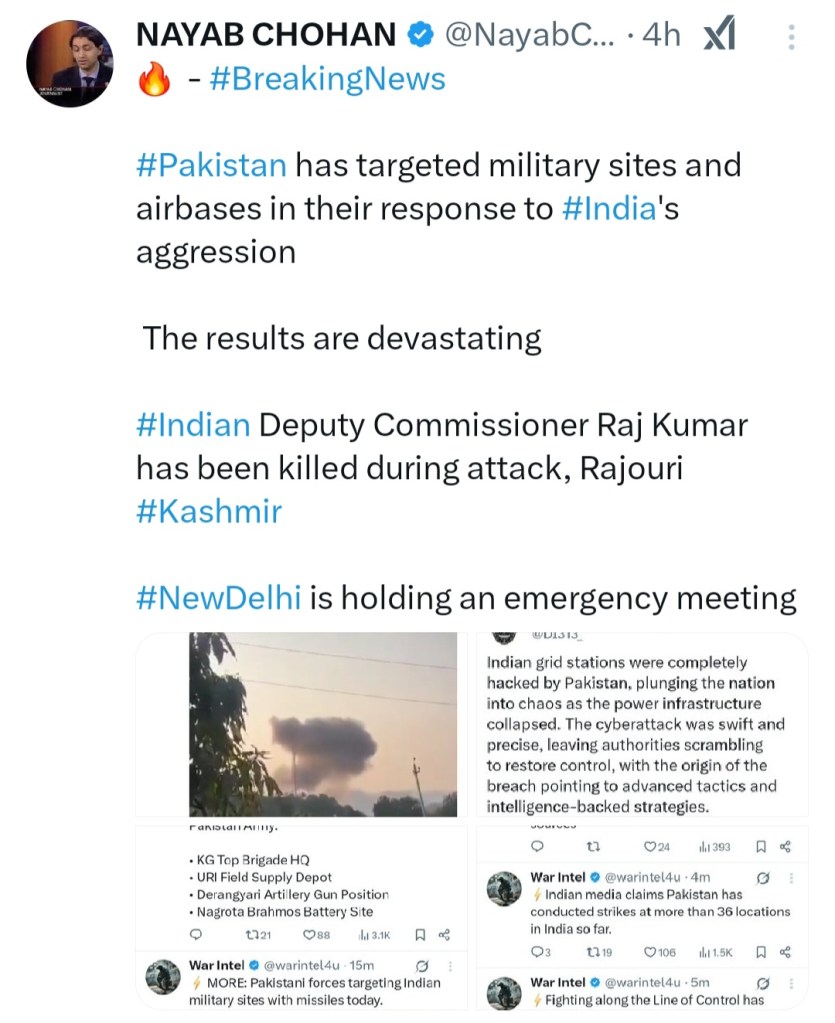Open the smoke cloud image thumbnail
Image resolution: width=835 pixels, height=1023 pixels.
(x=323, y=724)
